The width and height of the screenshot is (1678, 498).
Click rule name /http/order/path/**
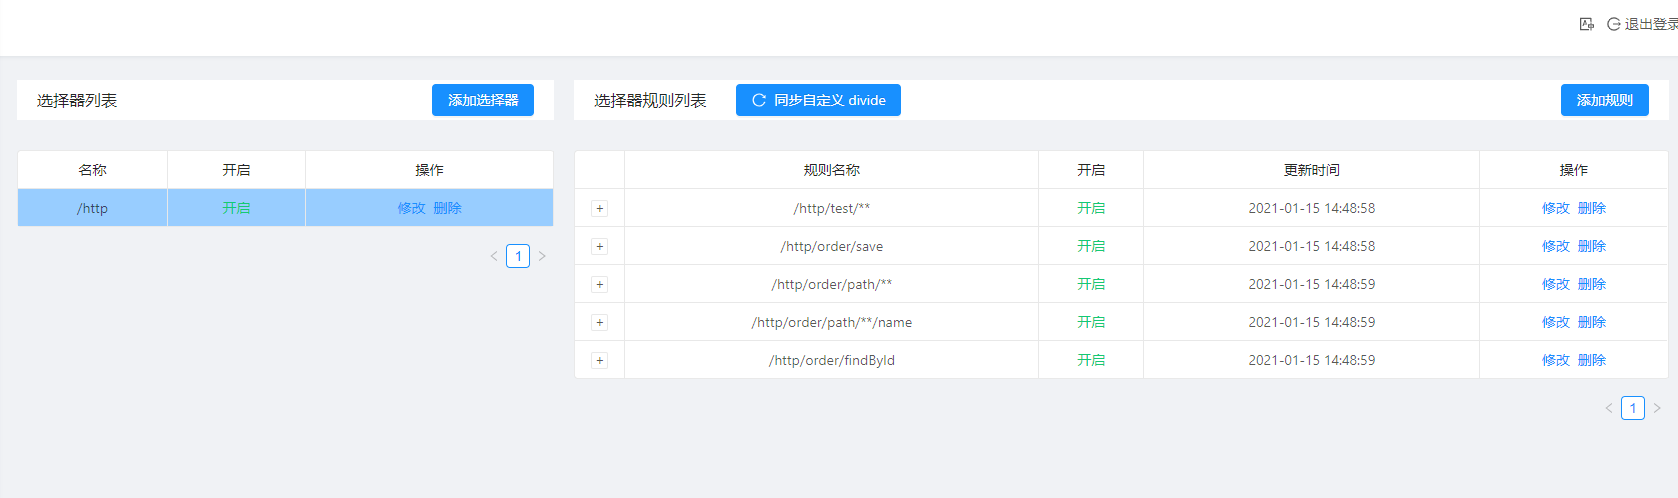832,284
